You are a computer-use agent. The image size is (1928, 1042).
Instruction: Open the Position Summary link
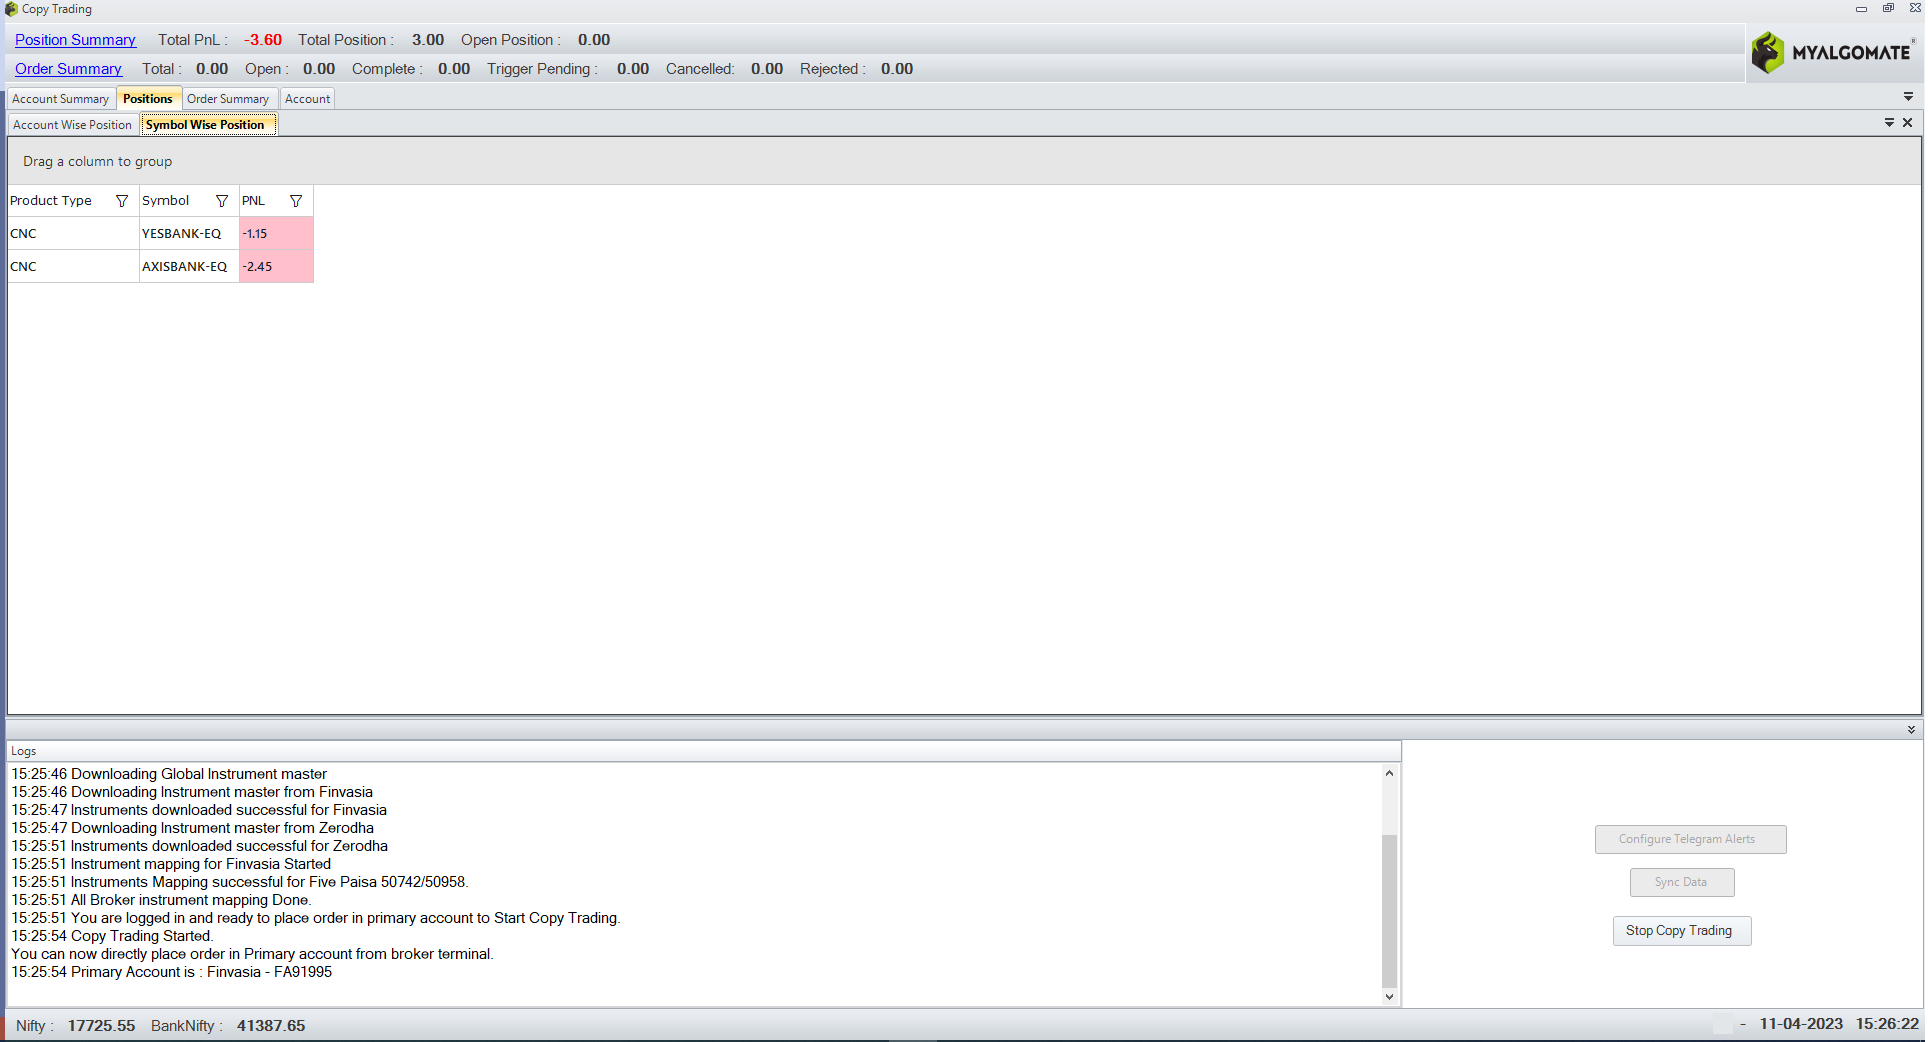tap(75, 40)
